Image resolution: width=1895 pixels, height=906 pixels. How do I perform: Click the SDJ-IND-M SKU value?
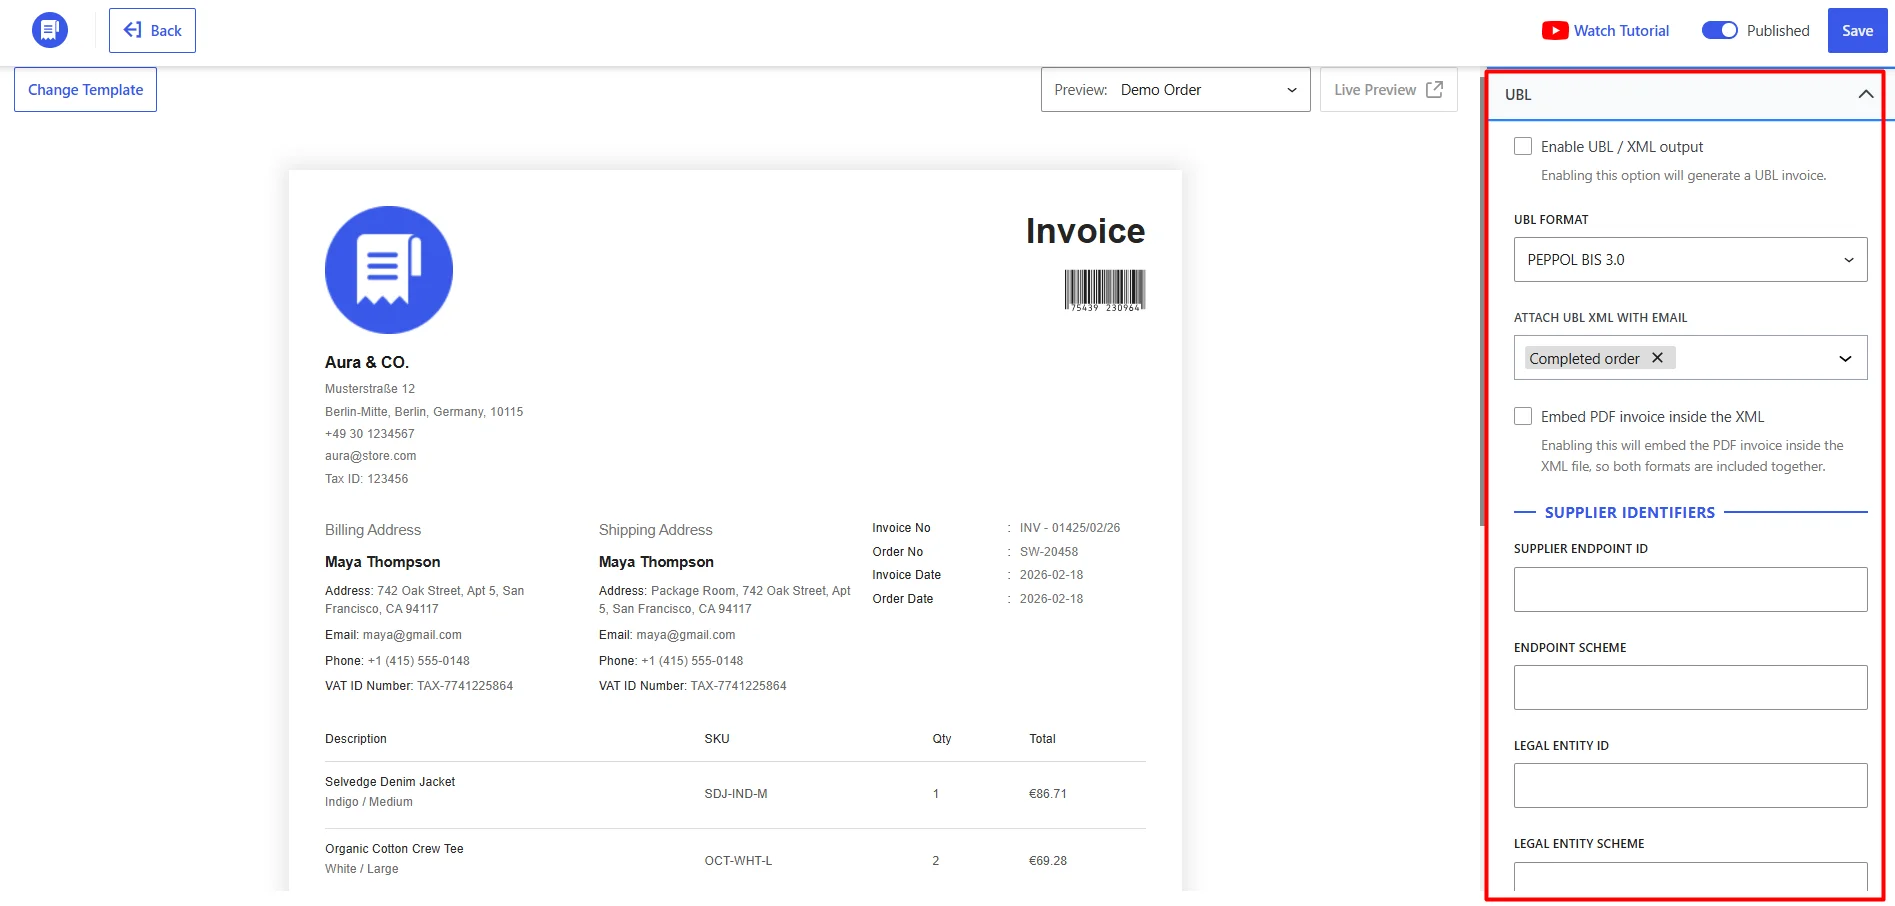pos(736,794)
